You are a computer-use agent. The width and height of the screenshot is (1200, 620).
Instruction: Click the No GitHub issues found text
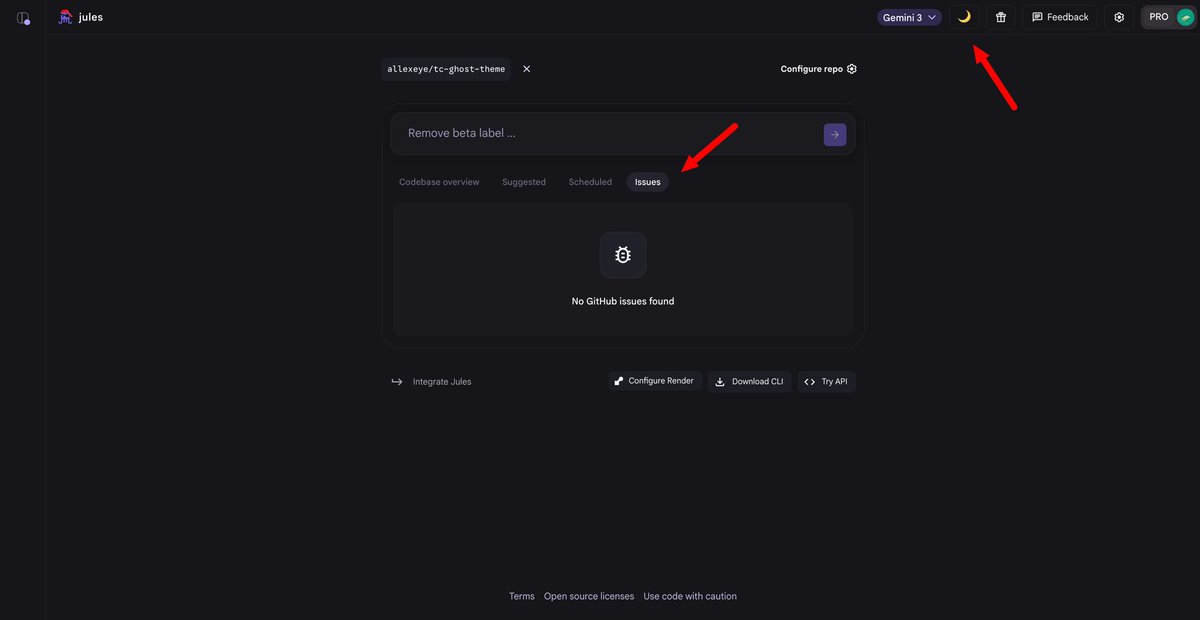(x=623, y=301)
